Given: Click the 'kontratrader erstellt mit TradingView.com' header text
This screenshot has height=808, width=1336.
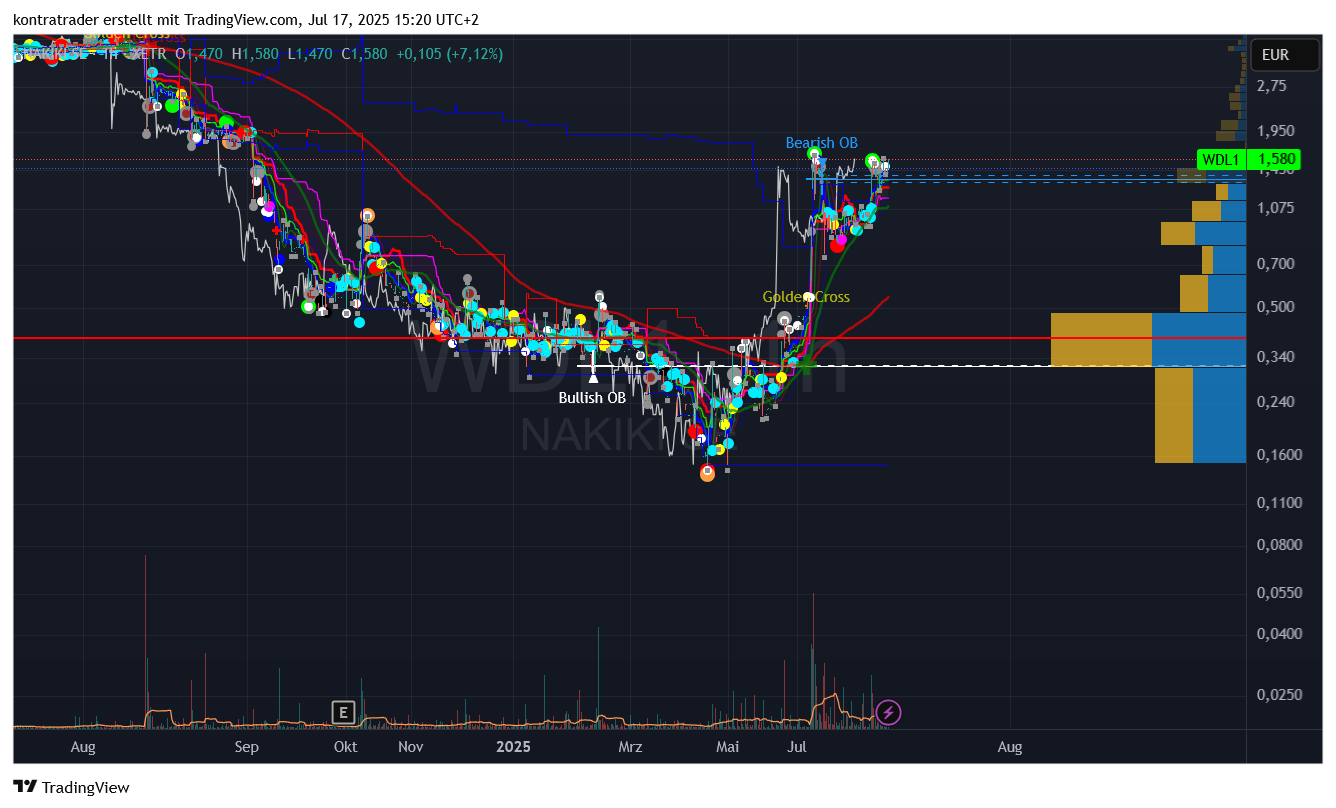Looking at the screenshot, I should (x=157, y=20).
